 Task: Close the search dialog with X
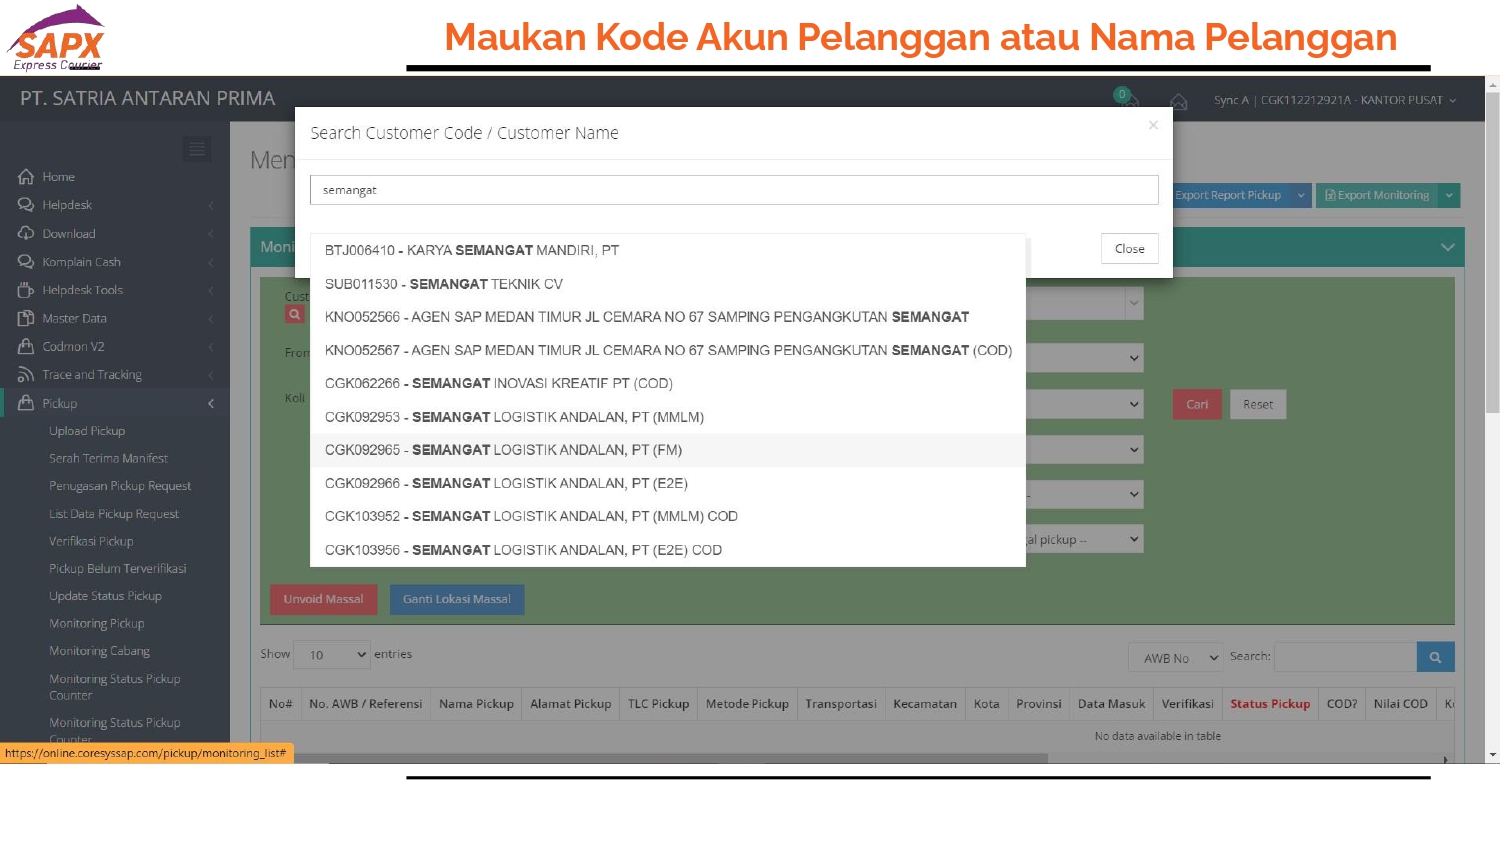tap(1153, 125)
